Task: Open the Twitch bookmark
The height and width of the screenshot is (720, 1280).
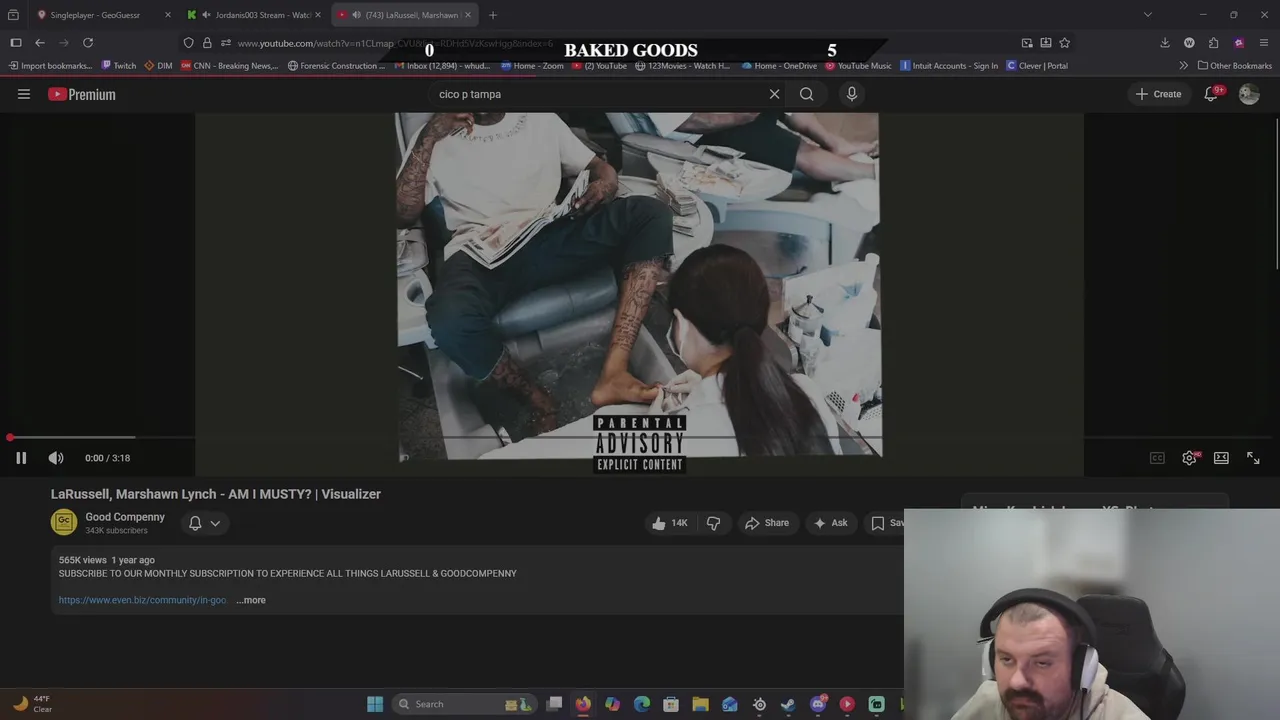Action: pyautogui.click(x=119, y=66)
